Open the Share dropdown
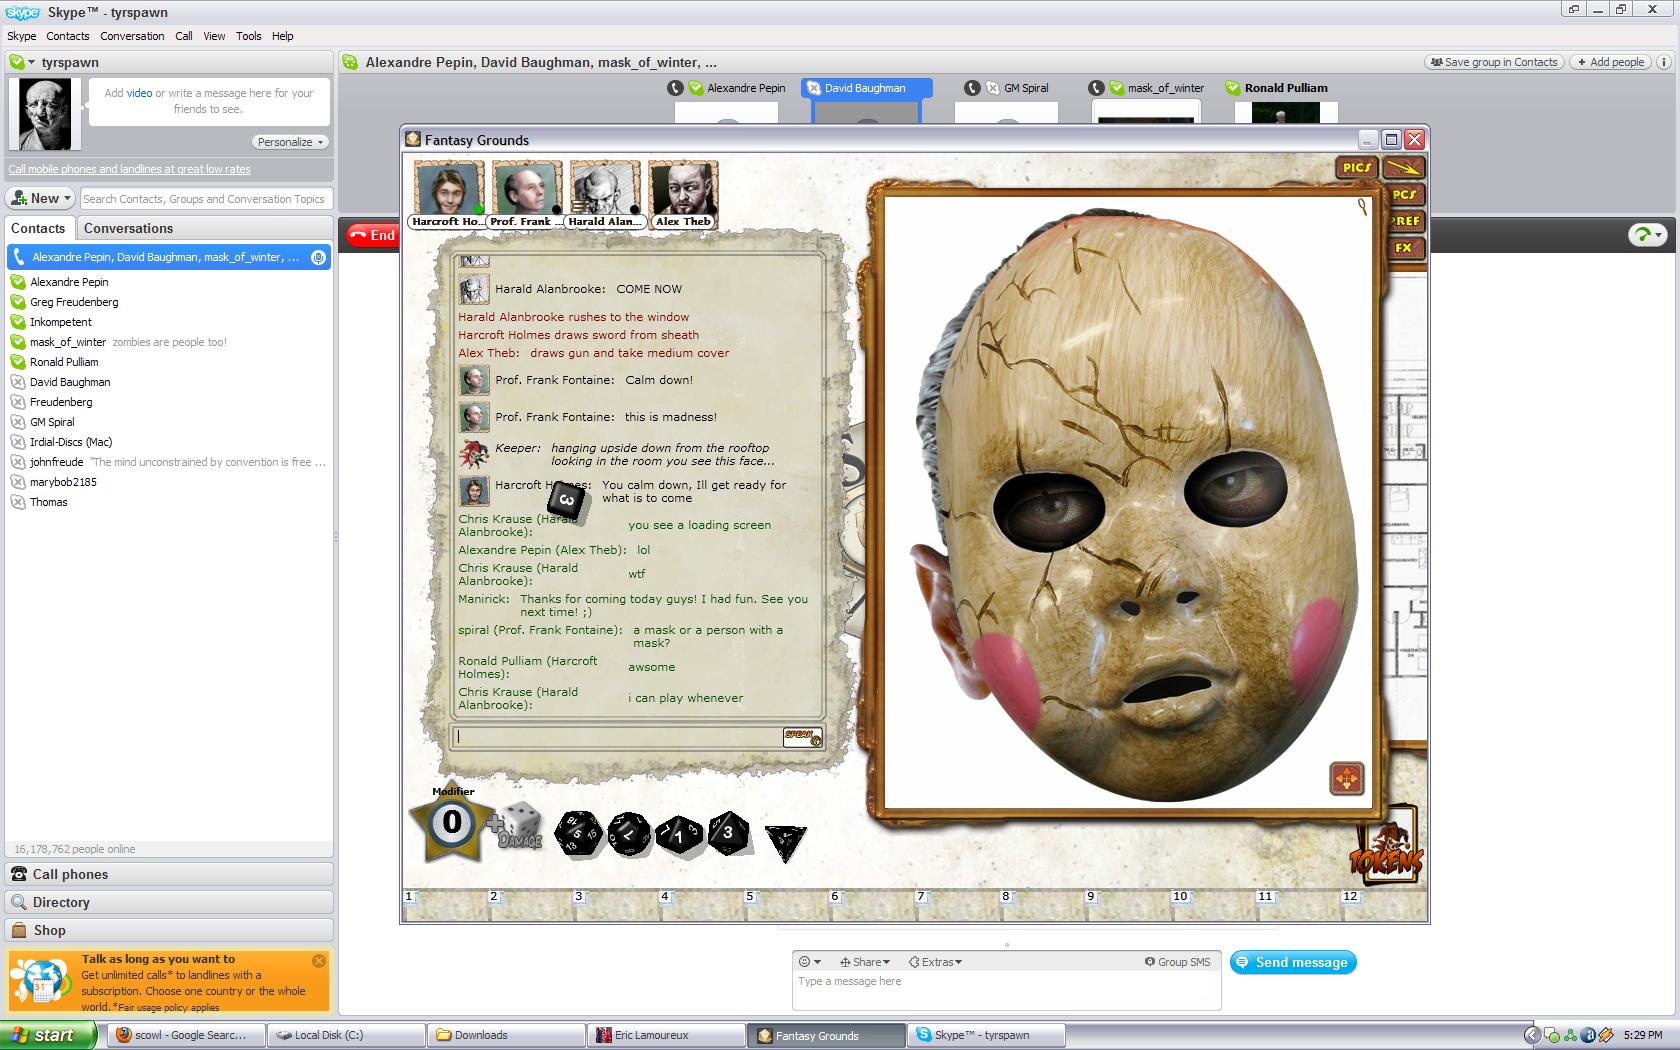The image size is (1680, 1050). coord(864,962)
